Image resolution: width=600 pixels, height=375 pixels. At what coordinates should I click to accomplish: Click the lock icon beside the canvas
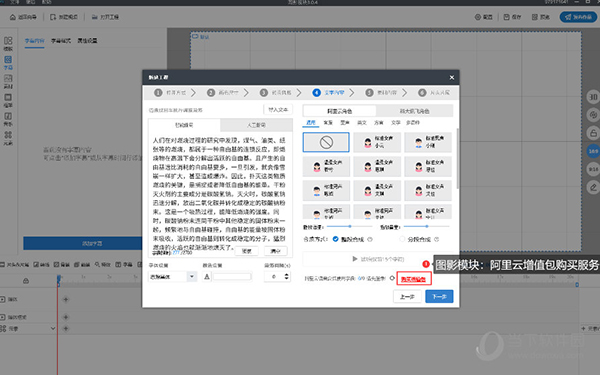tap(593, 133)
